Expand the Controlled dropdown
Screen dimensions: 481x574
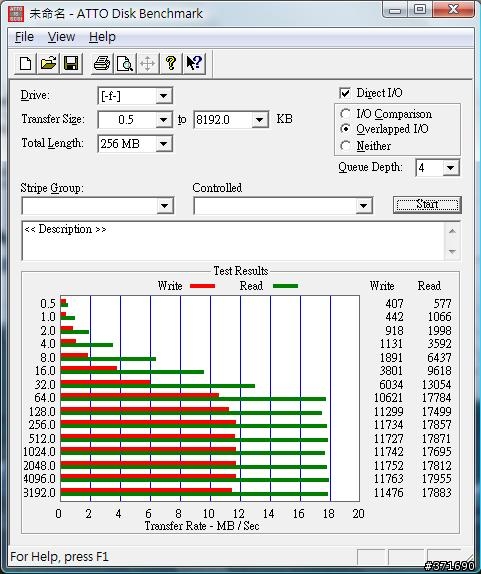[363, 206]
